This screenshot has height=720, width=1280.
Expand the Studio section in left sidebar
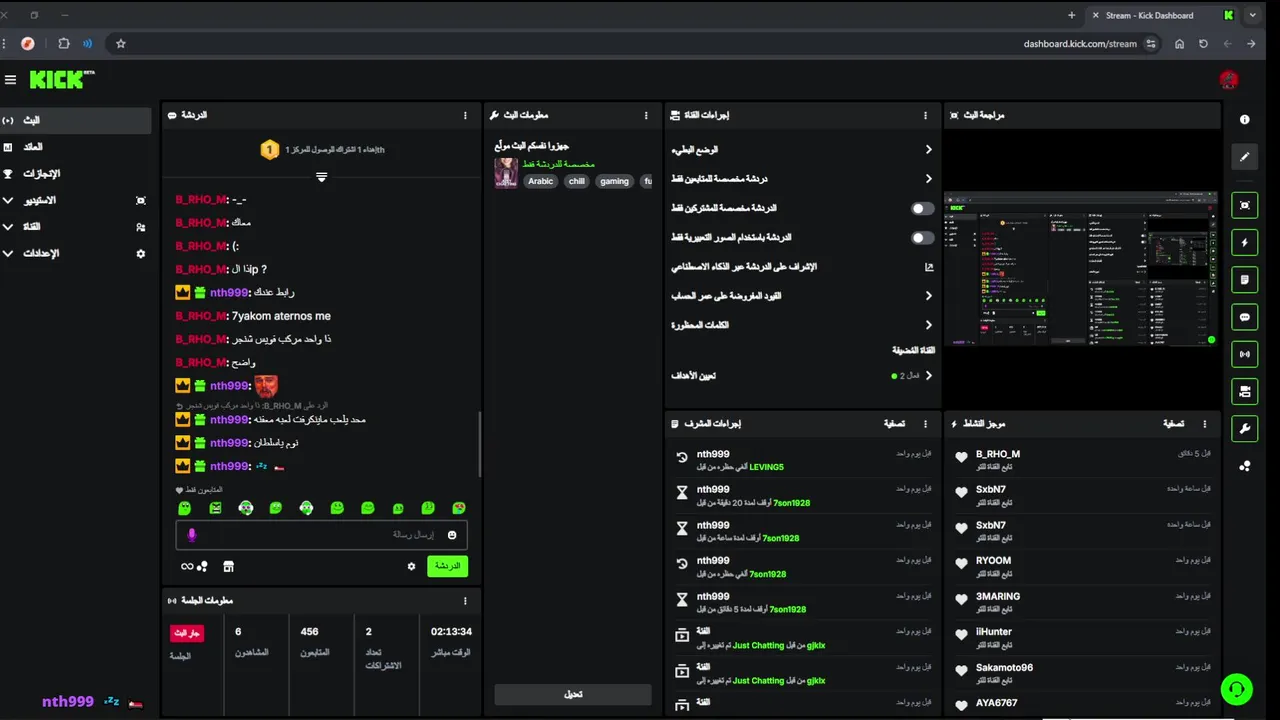pos(75,200)
